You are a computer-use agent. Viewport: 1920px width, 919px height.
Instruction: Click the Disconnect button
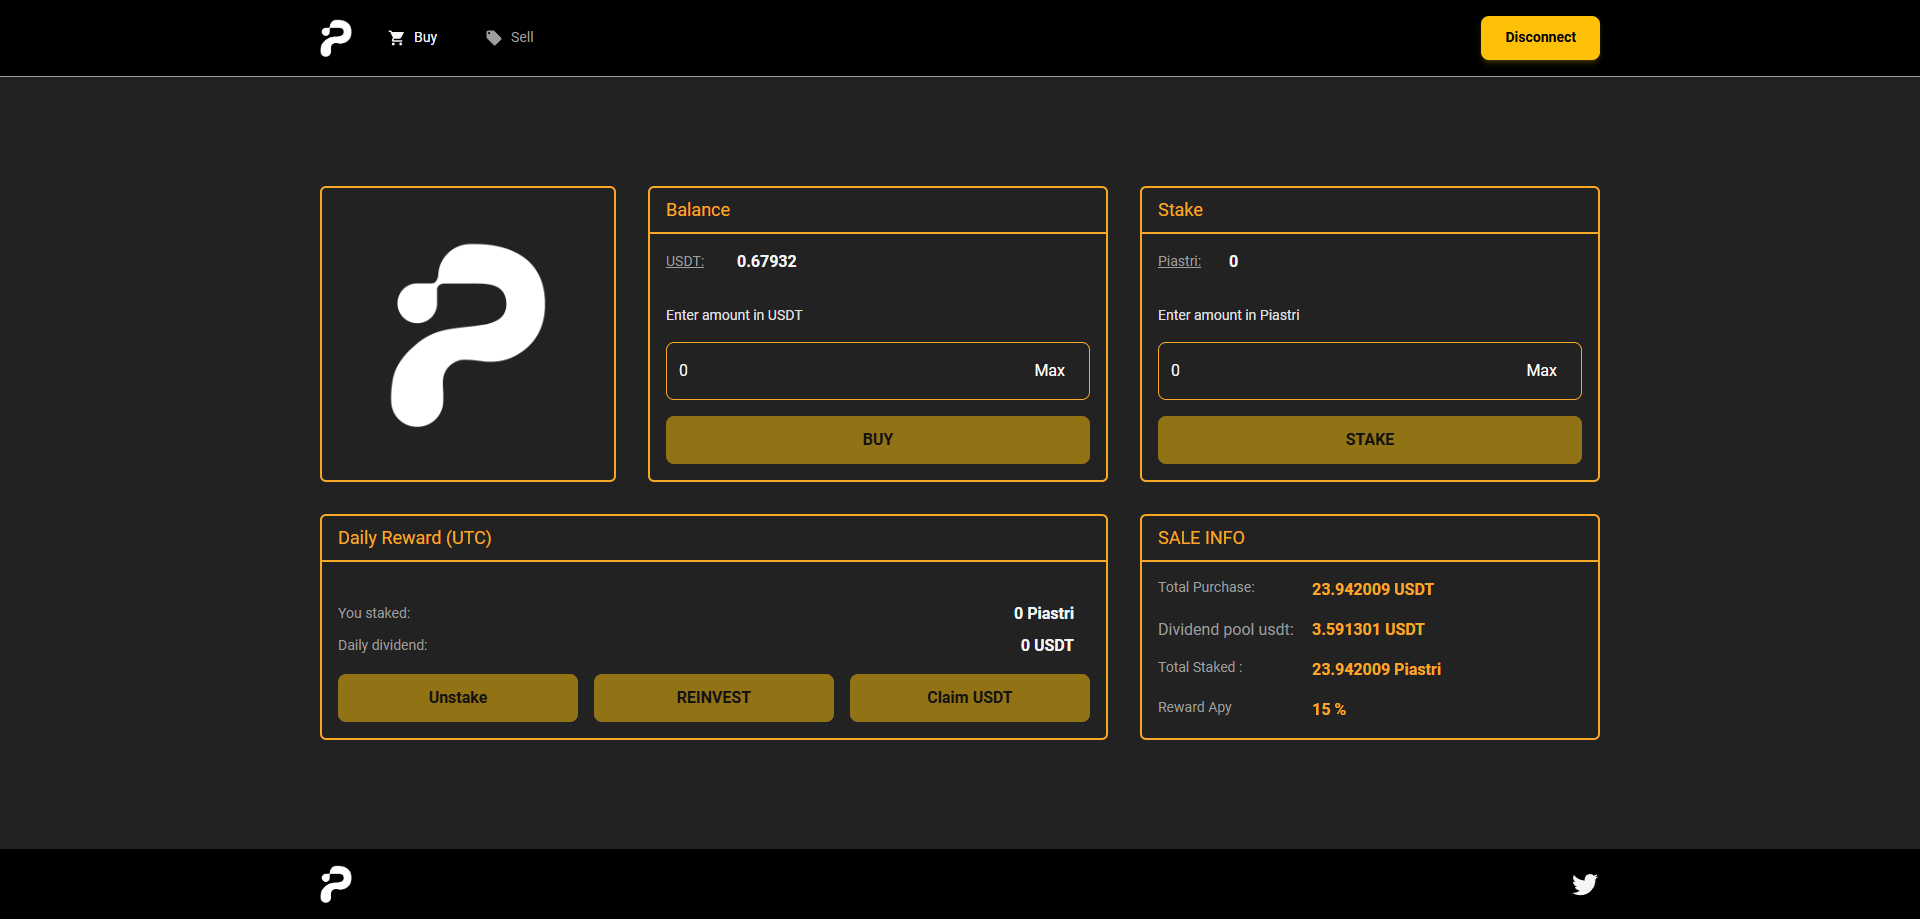[x=1539, y=37]
